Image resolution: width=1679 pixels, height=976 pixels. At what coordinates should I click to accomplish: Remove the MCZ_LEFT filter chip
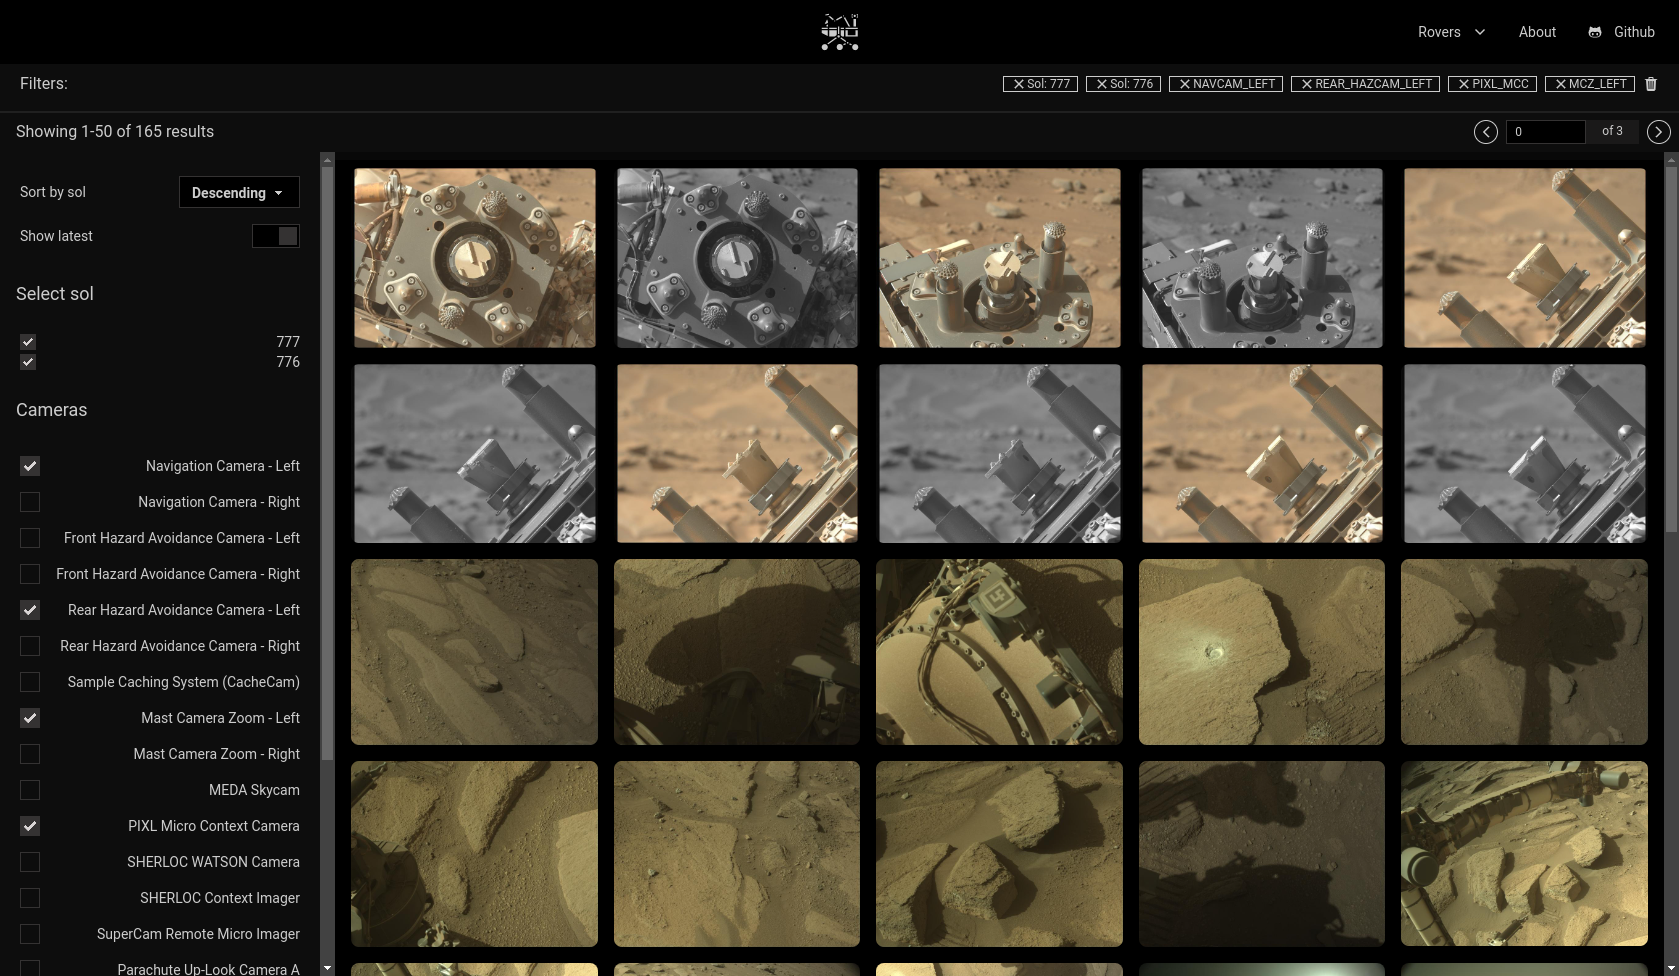(x=1589, y=84)
